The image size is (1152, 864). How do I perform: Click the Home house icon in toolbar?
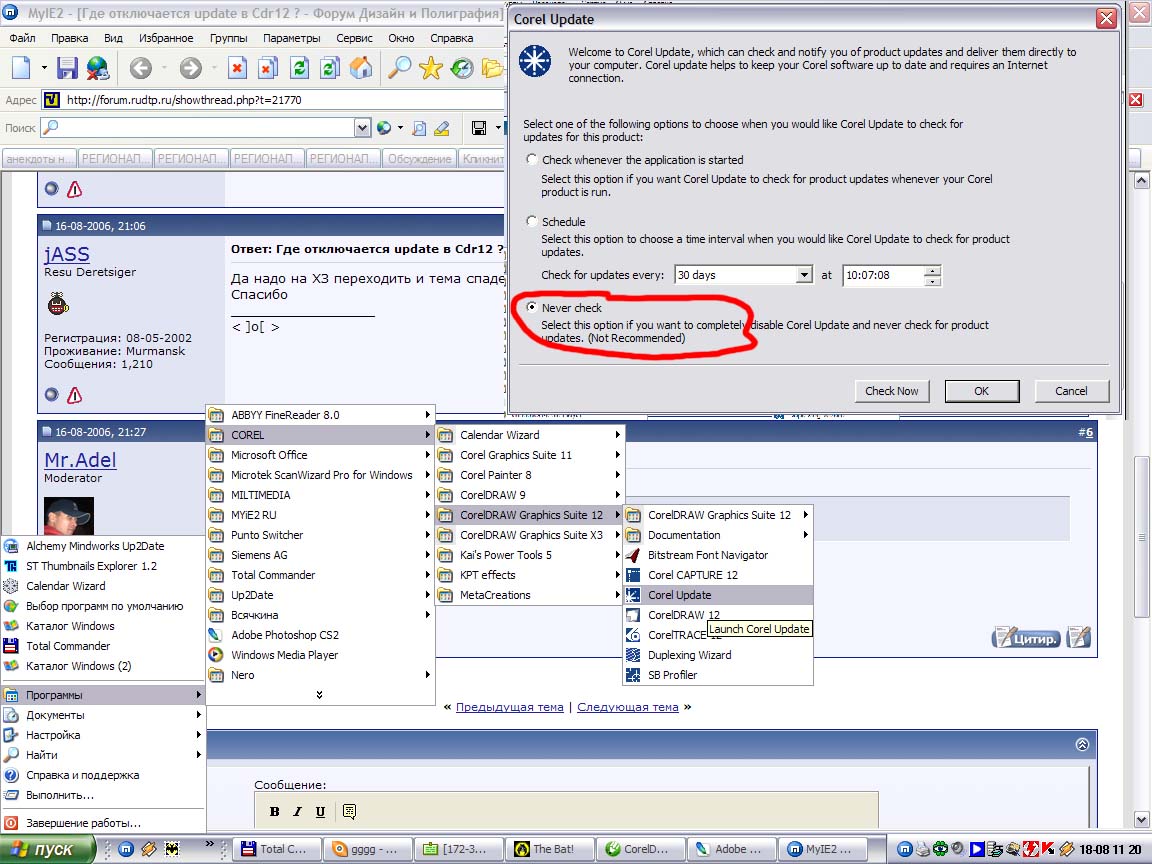(x=361, y=68)
